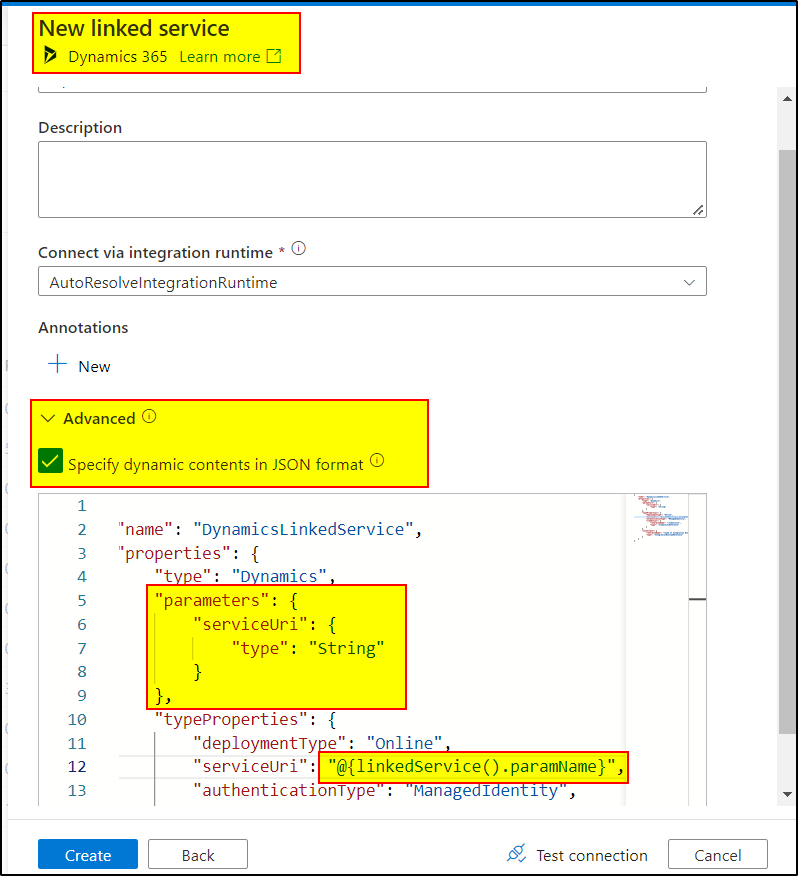Click the Test connection plug icon
Image resolution: width=798 pixels, height=876 pixels.
pyautogui.click(x=516, y=854)
